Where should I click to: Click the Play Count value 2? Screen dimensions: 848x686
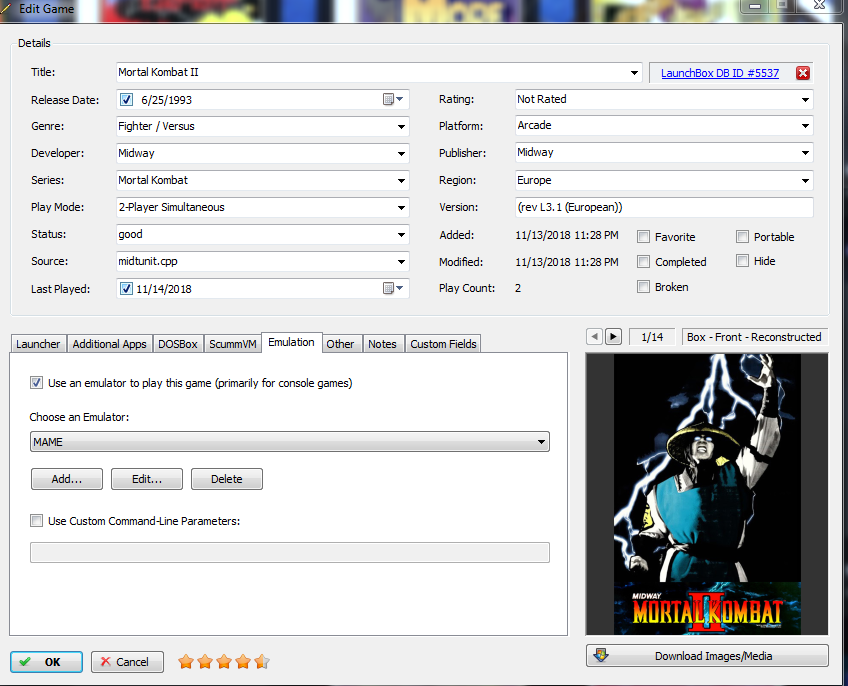tap(518, 288)
